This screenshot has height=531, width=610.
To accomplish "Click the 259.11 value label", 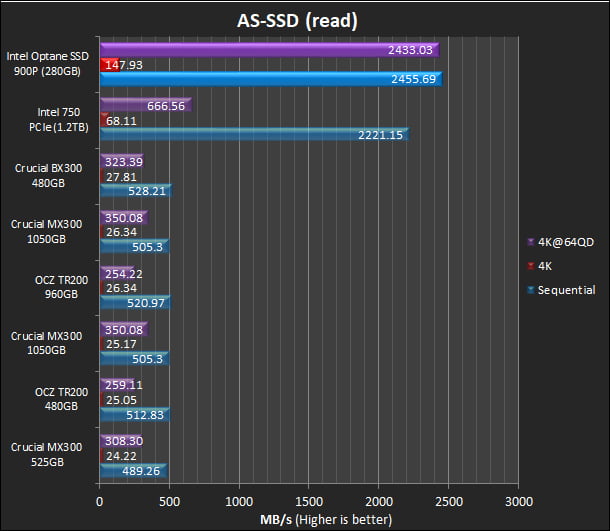I will pos(124,385).
